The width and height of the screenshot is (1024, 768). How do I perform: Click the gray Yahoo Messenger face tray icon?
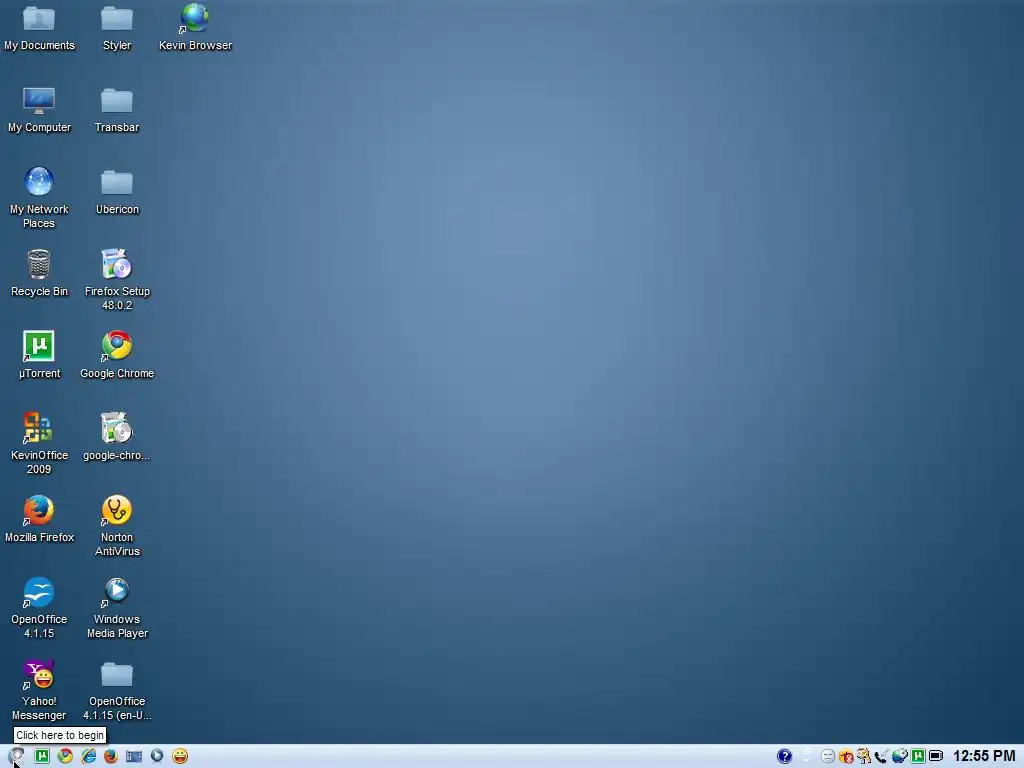[828, 756]
